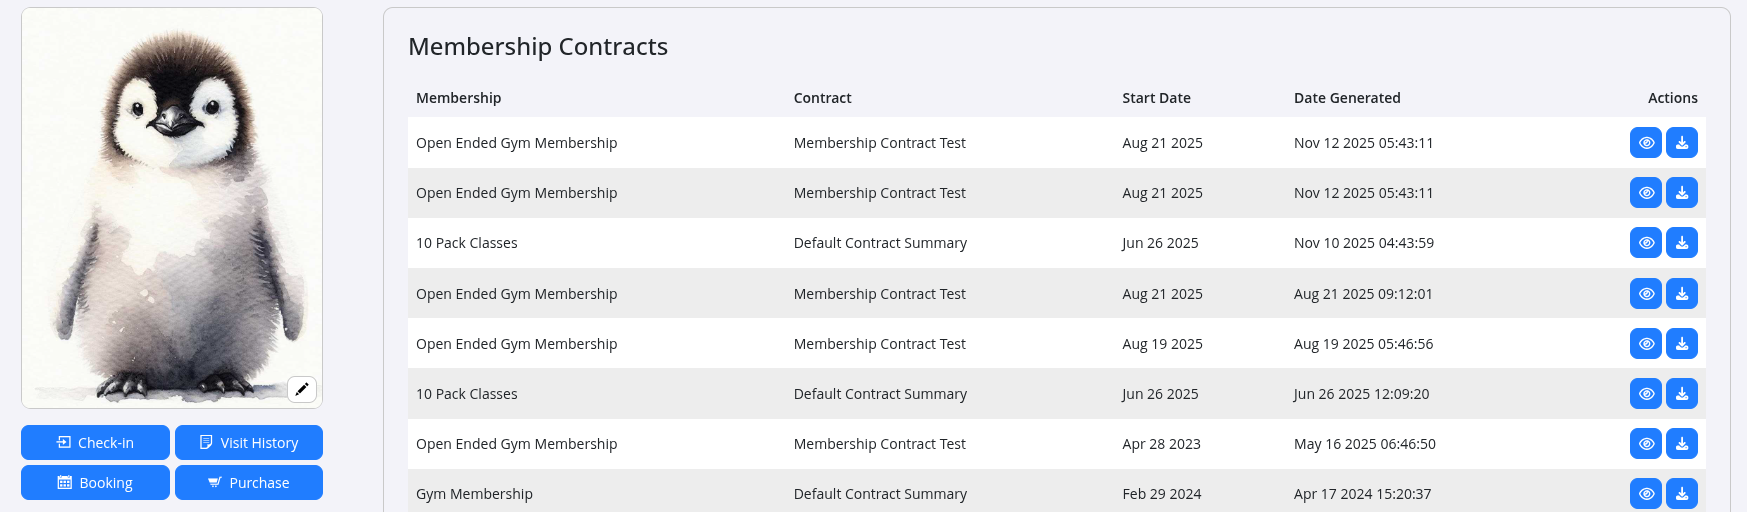Download contract generated May 16 2025
This screenshot has width=1747, height=512.
[1682, 444]
